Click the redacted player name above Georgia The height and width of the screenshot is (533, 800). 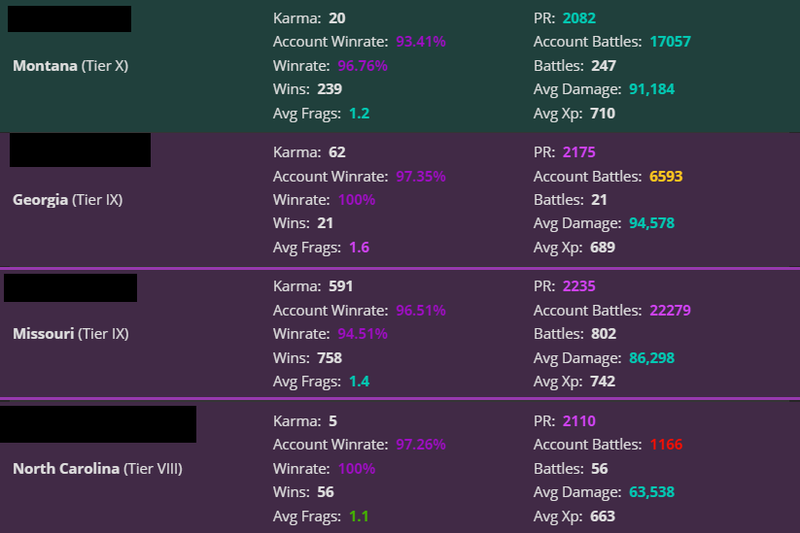coord(80,150)
